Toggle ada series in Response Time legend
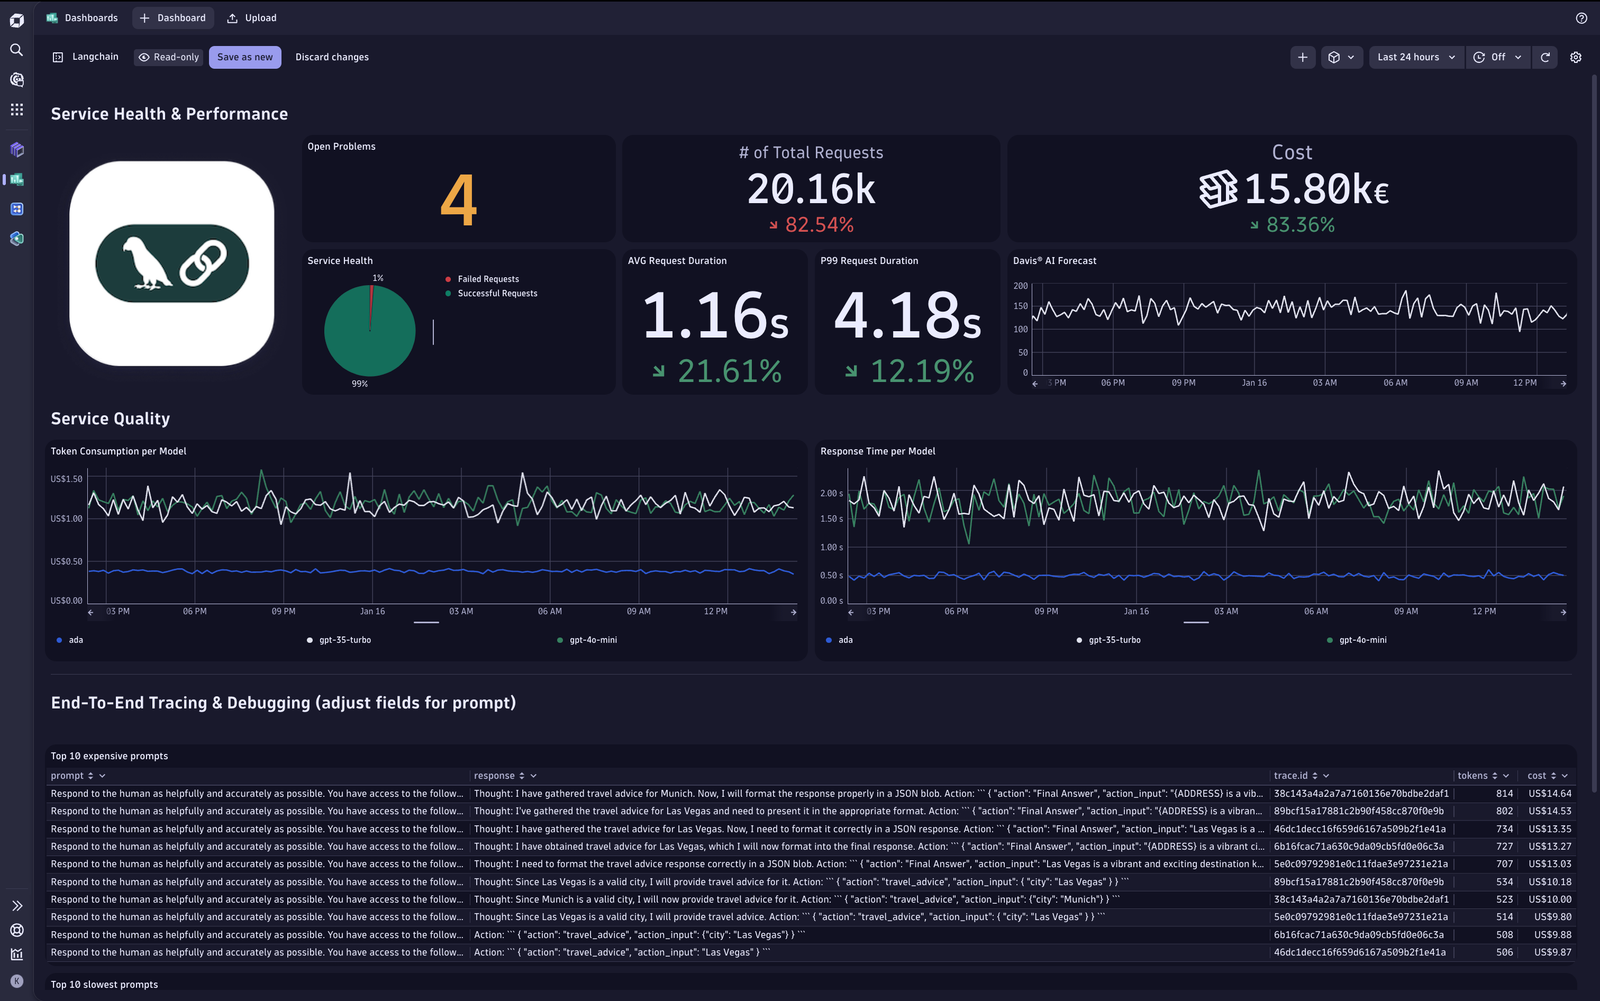This screenshot has width=1600, height=1001. click(840, 640)
